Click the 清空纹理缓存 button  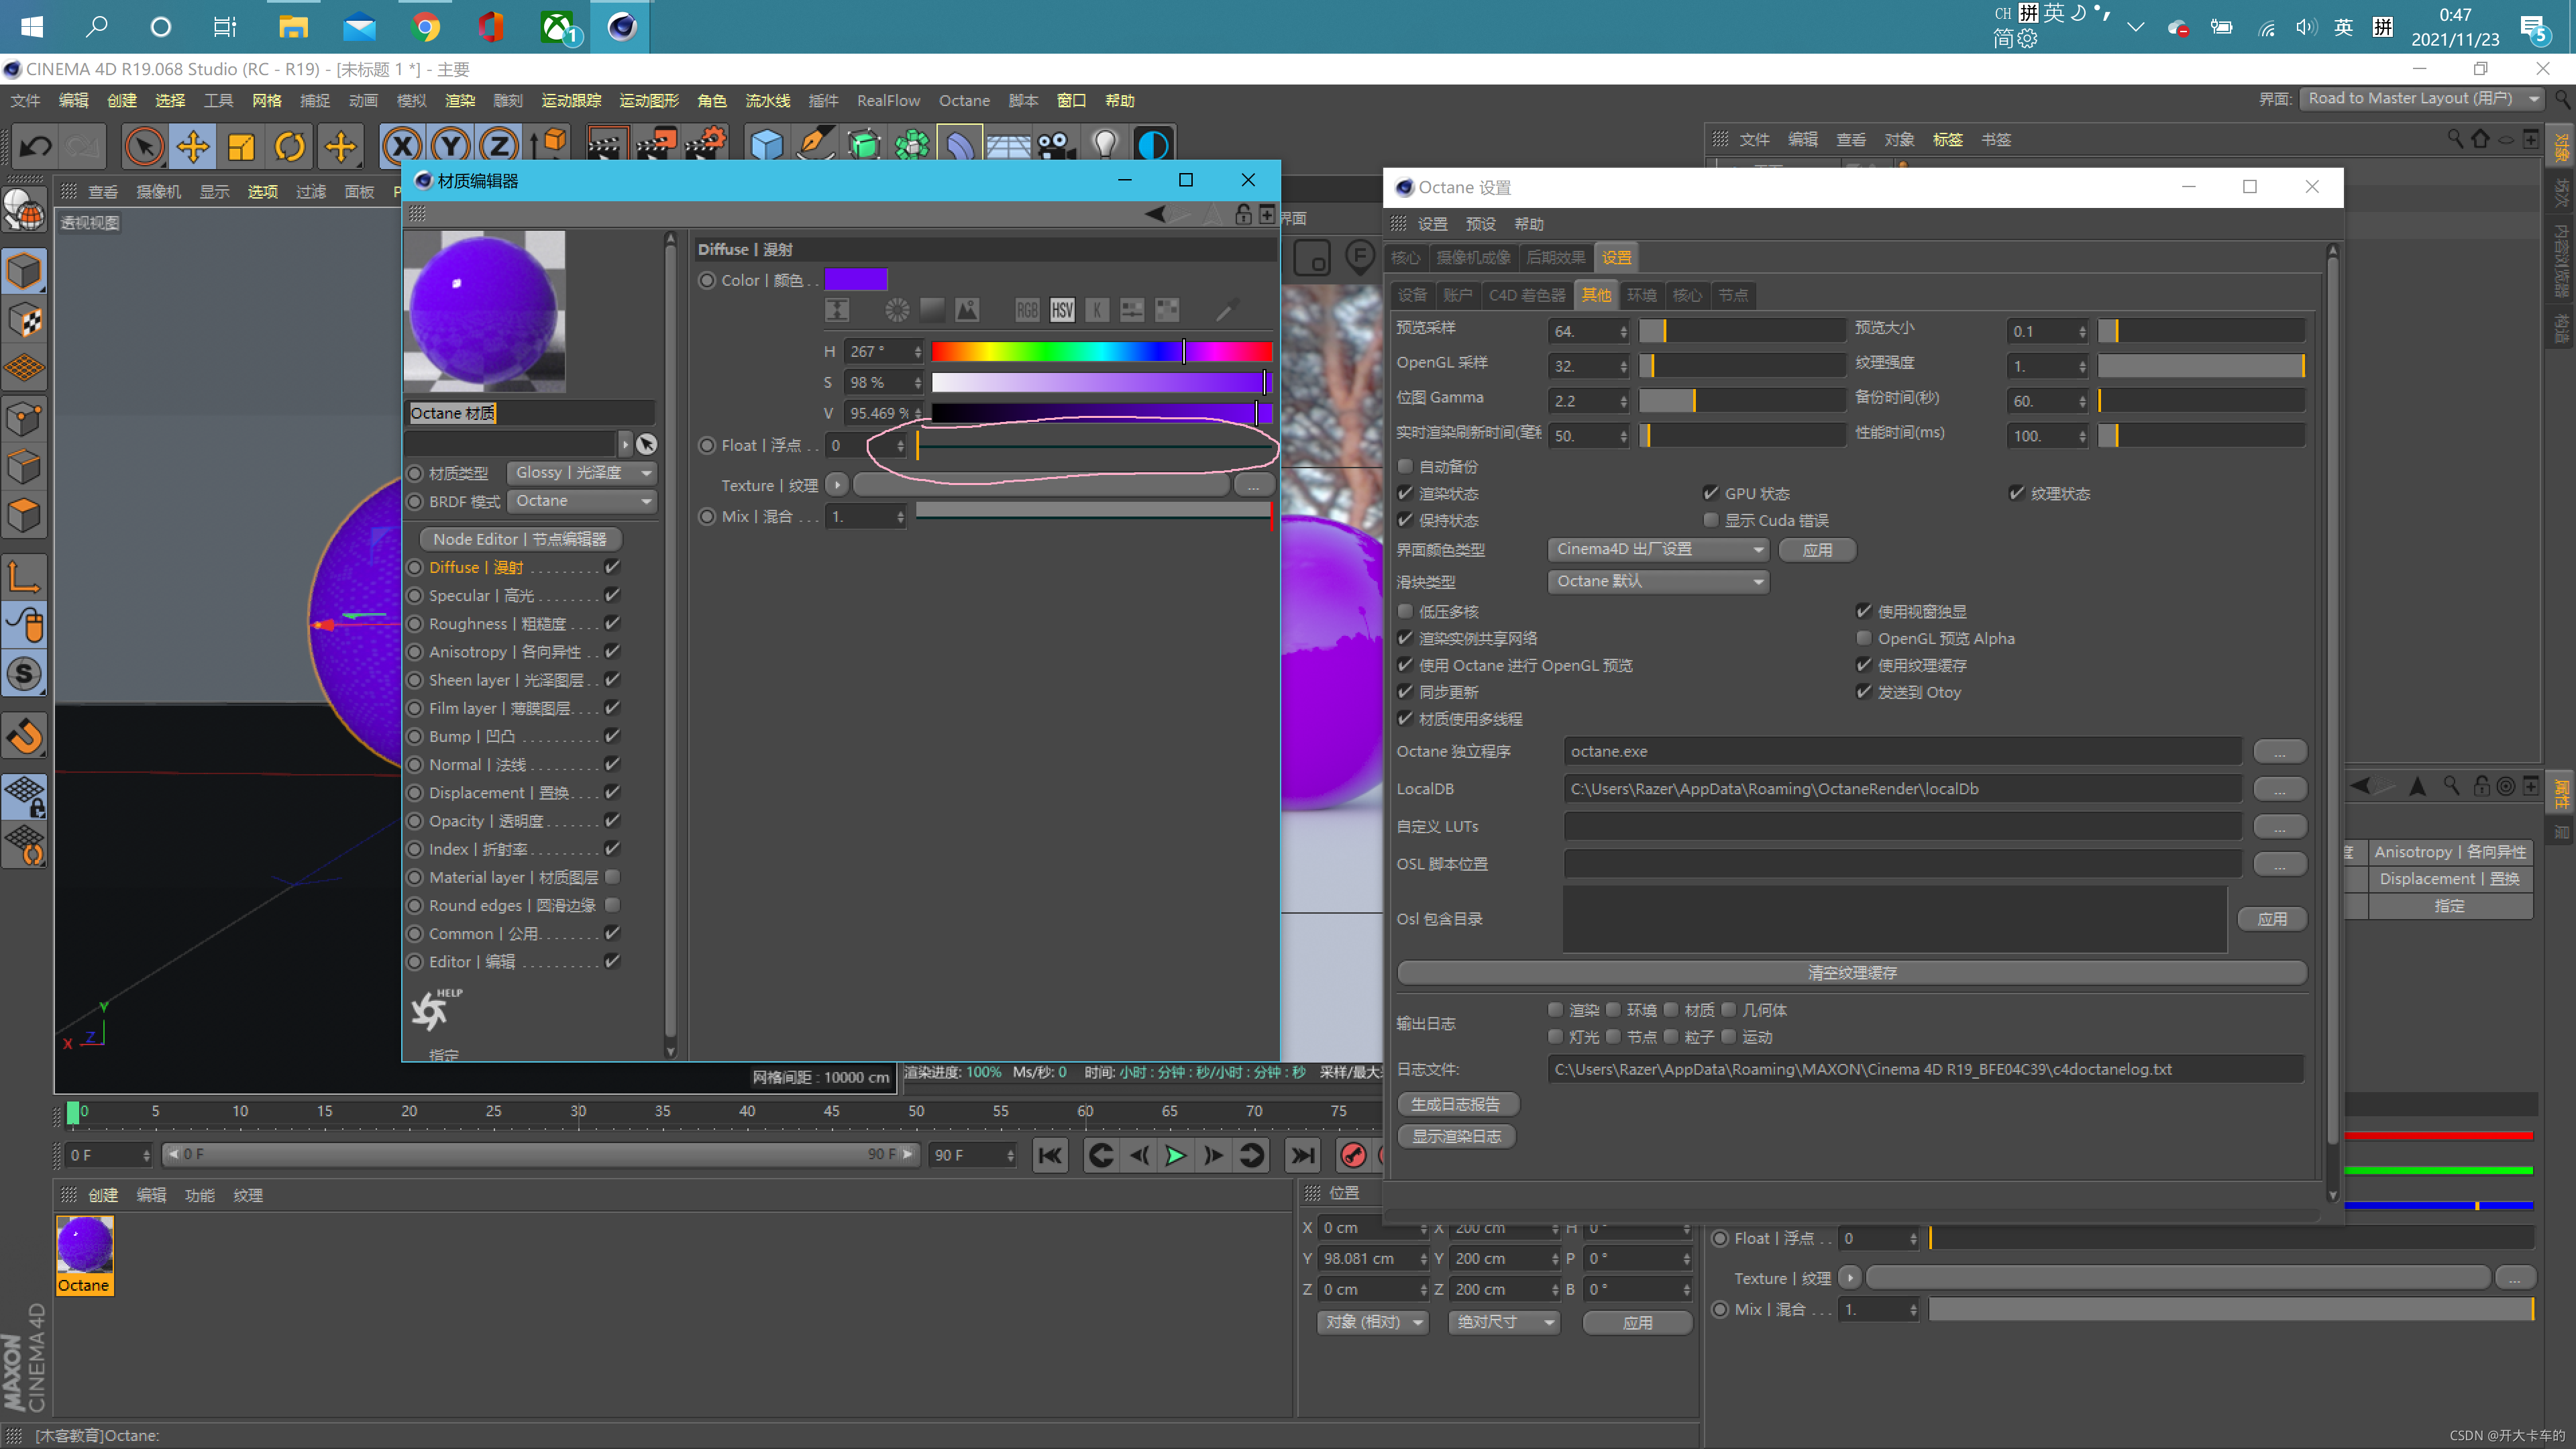(1851, 972)
